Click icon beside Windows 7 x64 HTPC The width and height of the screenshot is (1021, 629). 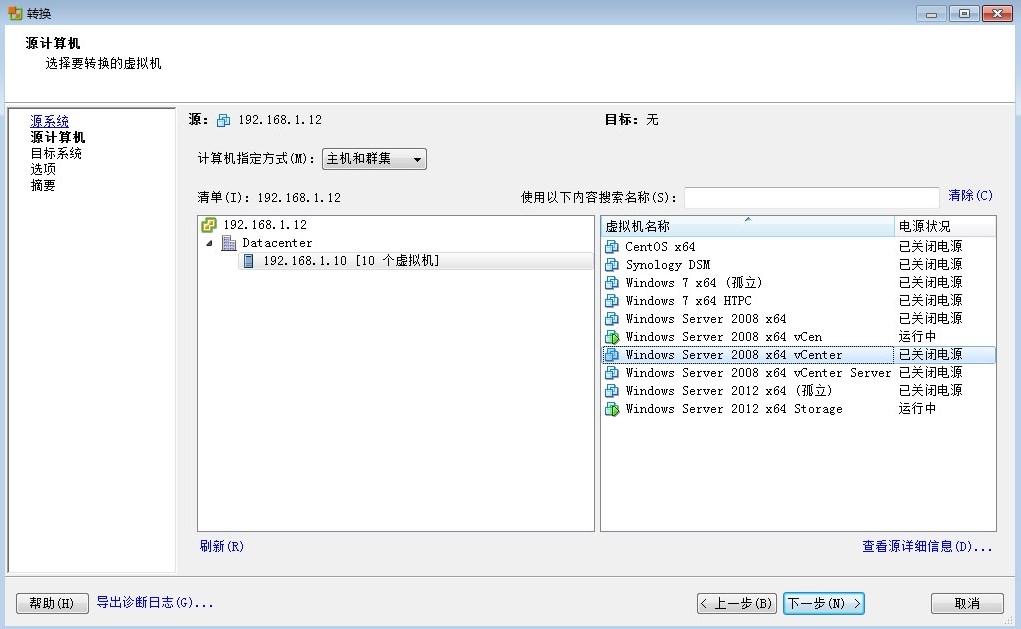(612, 301)
